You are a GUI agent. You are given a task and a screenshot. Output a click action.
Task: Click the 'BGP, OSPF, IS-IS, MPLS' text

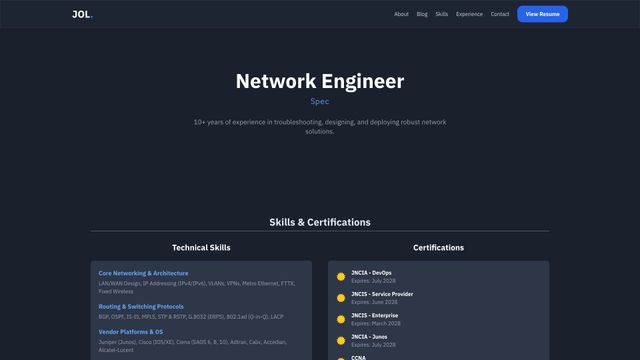(x=191, y=317)
